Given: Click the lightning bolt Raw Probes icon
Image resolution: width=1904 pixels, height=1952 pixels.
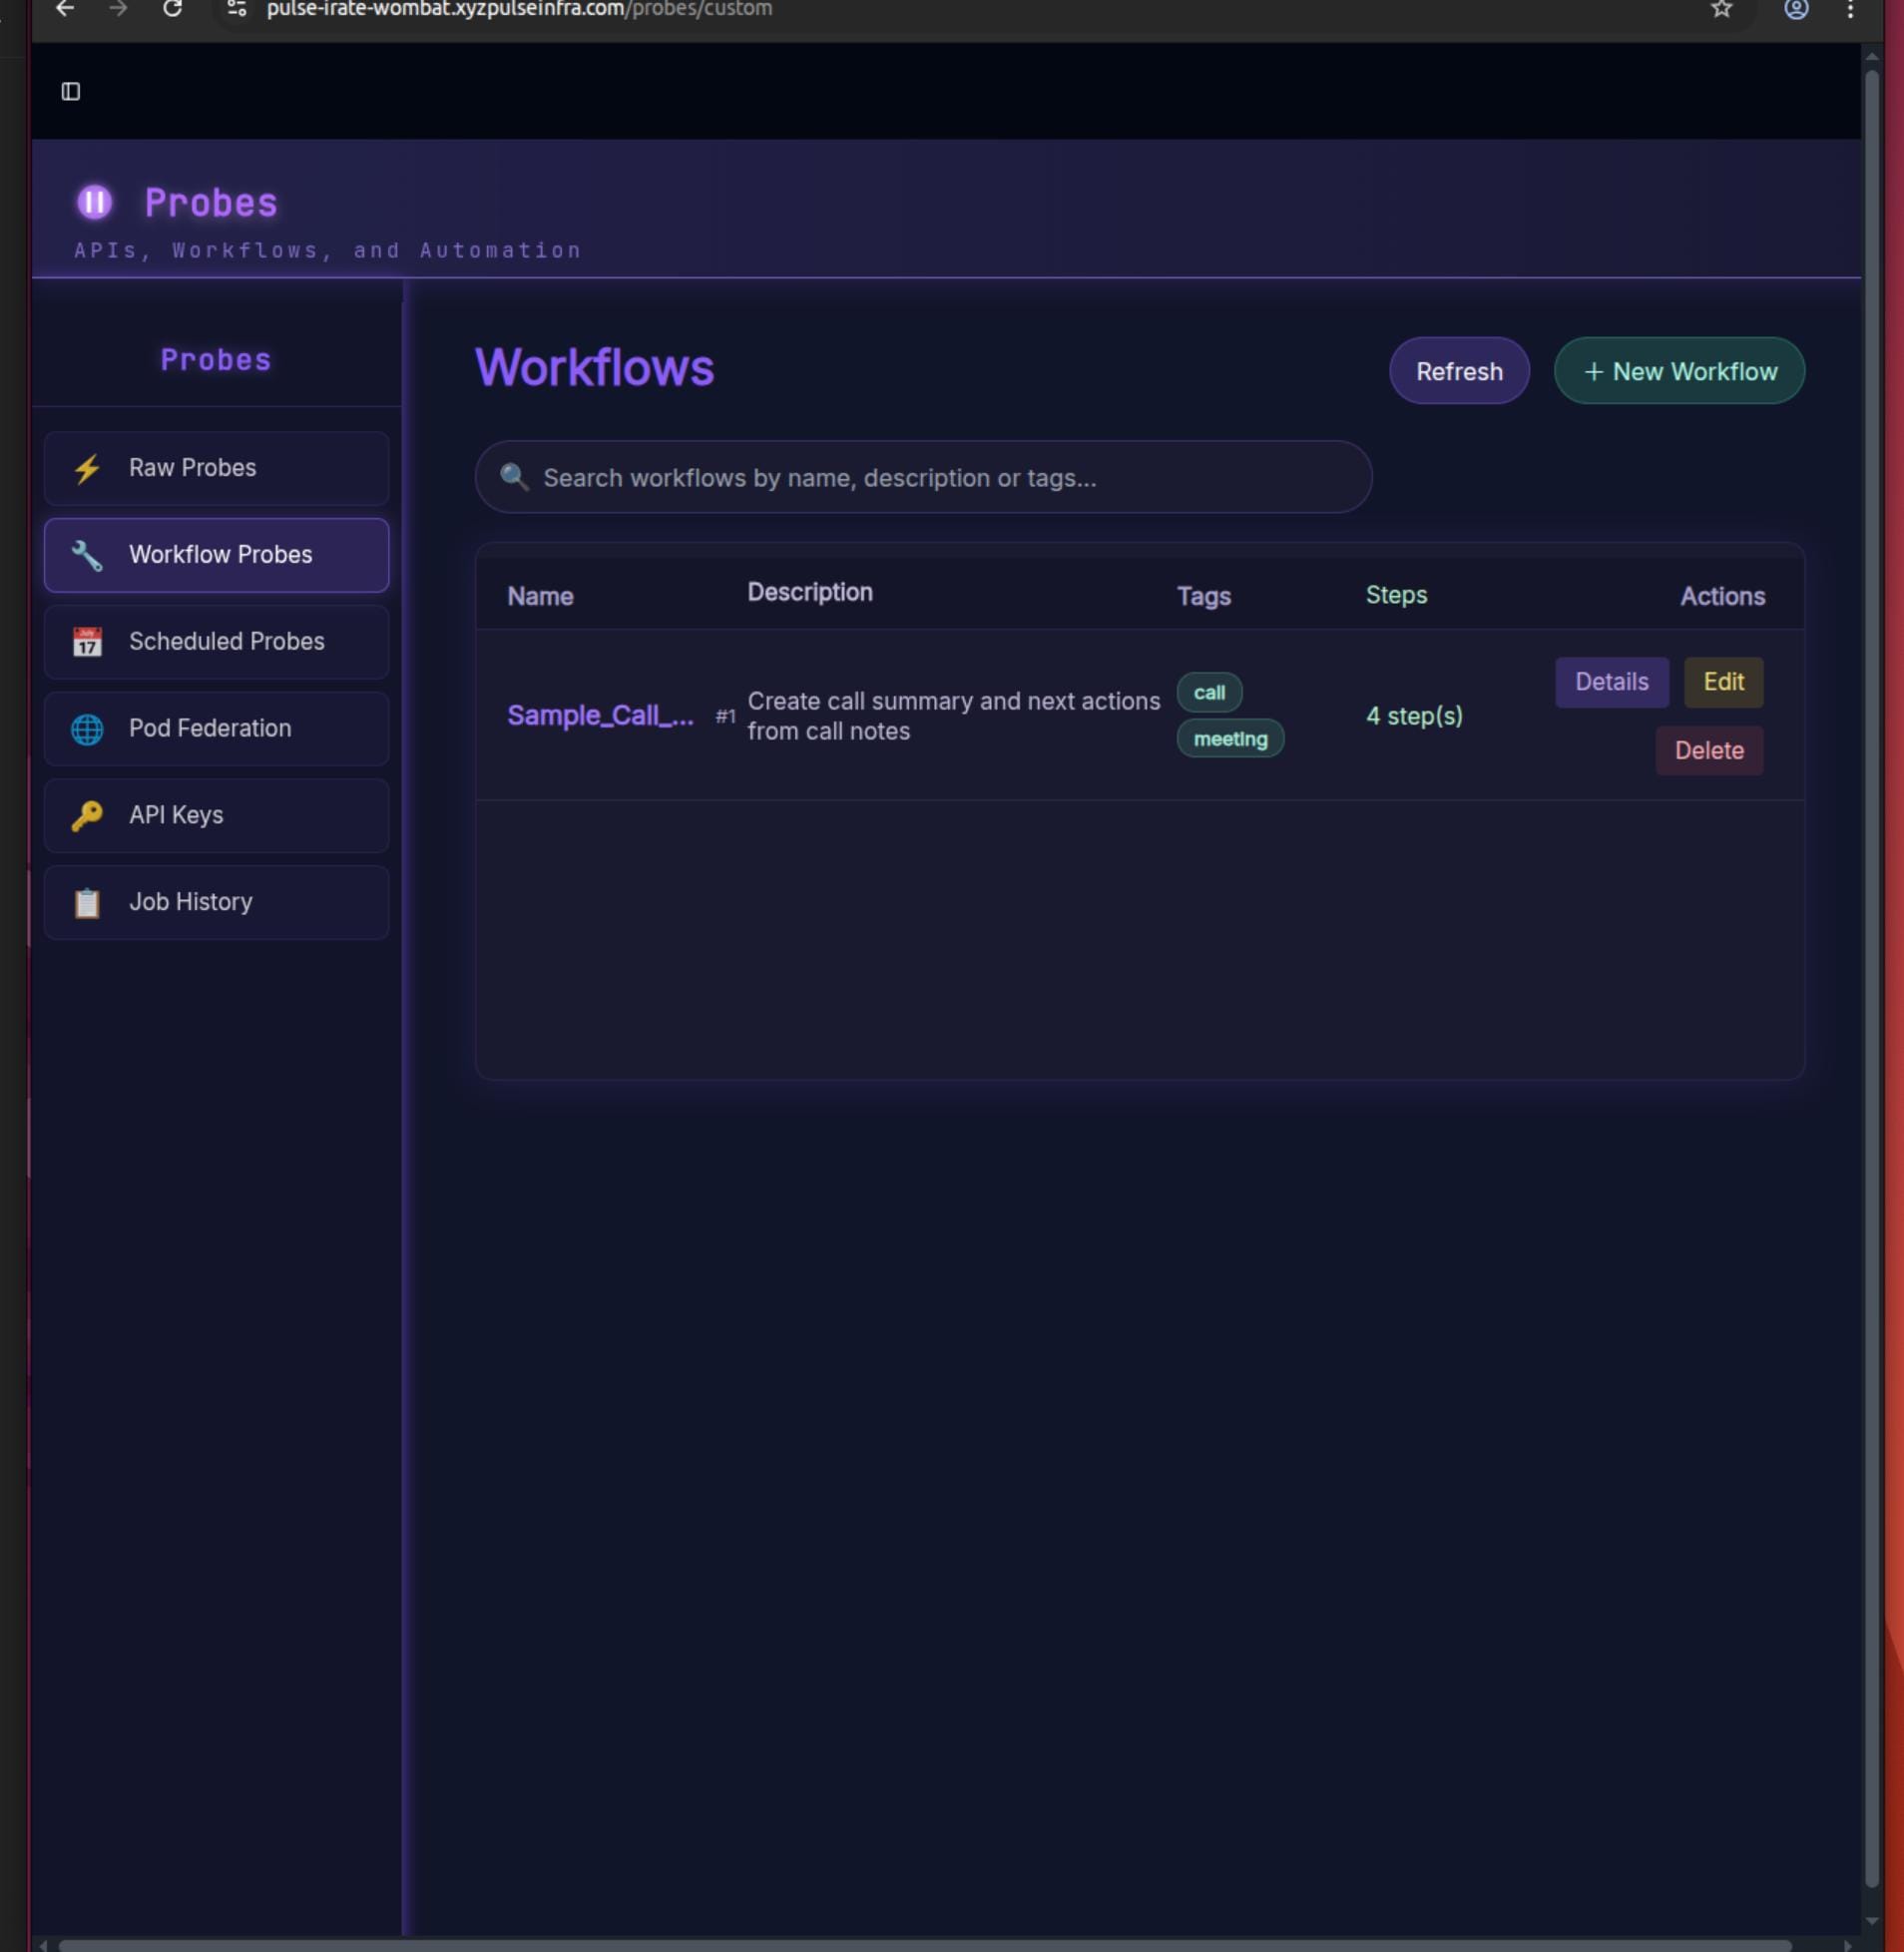Looking at the screenshot, I should [87, 469].
